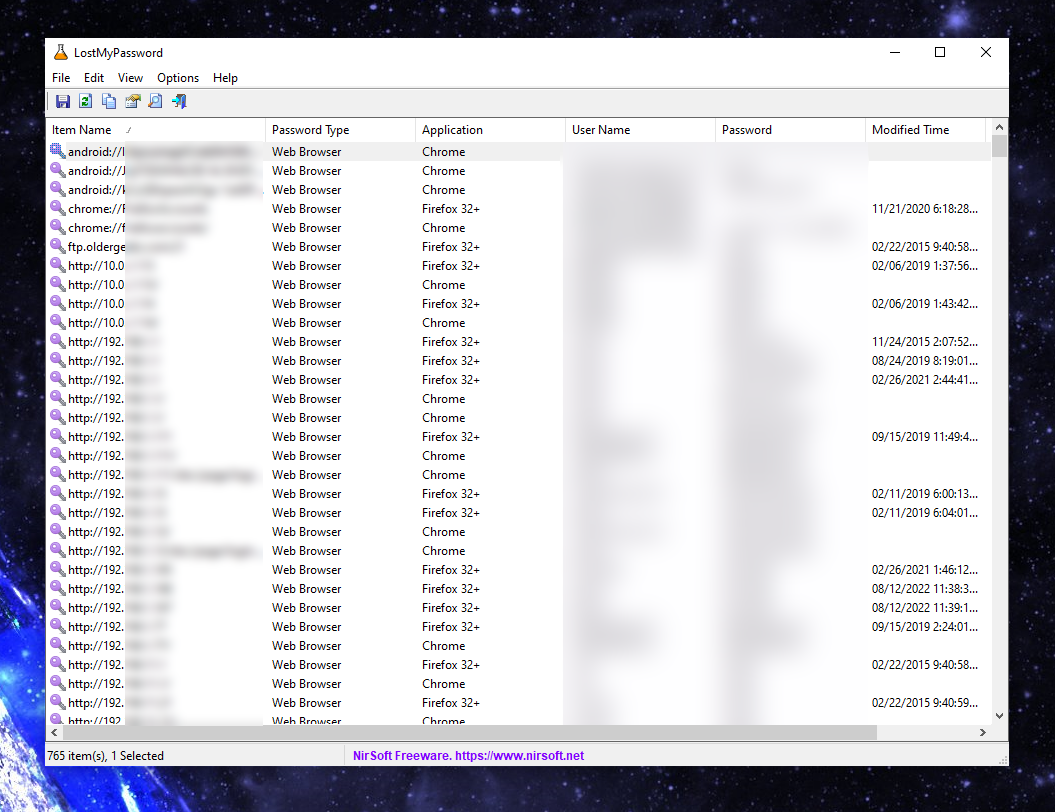
Task: Click the vertical scrollbar up arrow
Action: [x=999, y=127]
